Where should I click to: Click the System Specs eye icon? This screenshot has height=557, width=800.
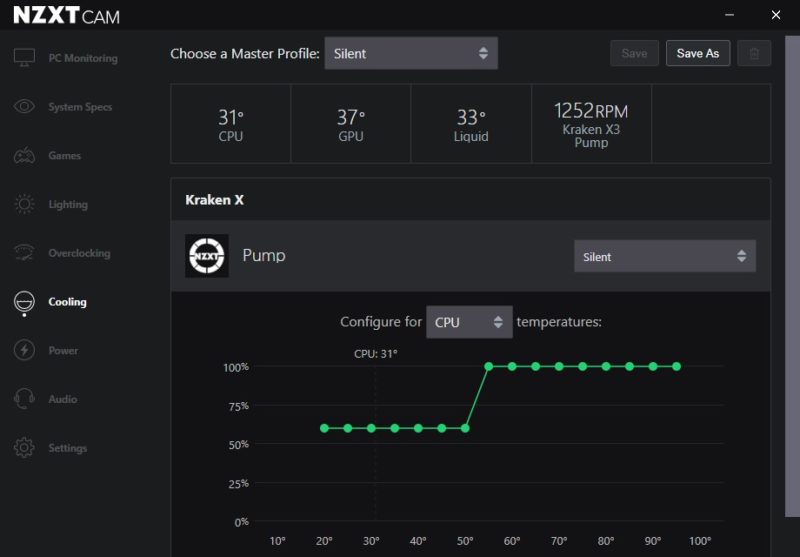click(x=24, y=106)
